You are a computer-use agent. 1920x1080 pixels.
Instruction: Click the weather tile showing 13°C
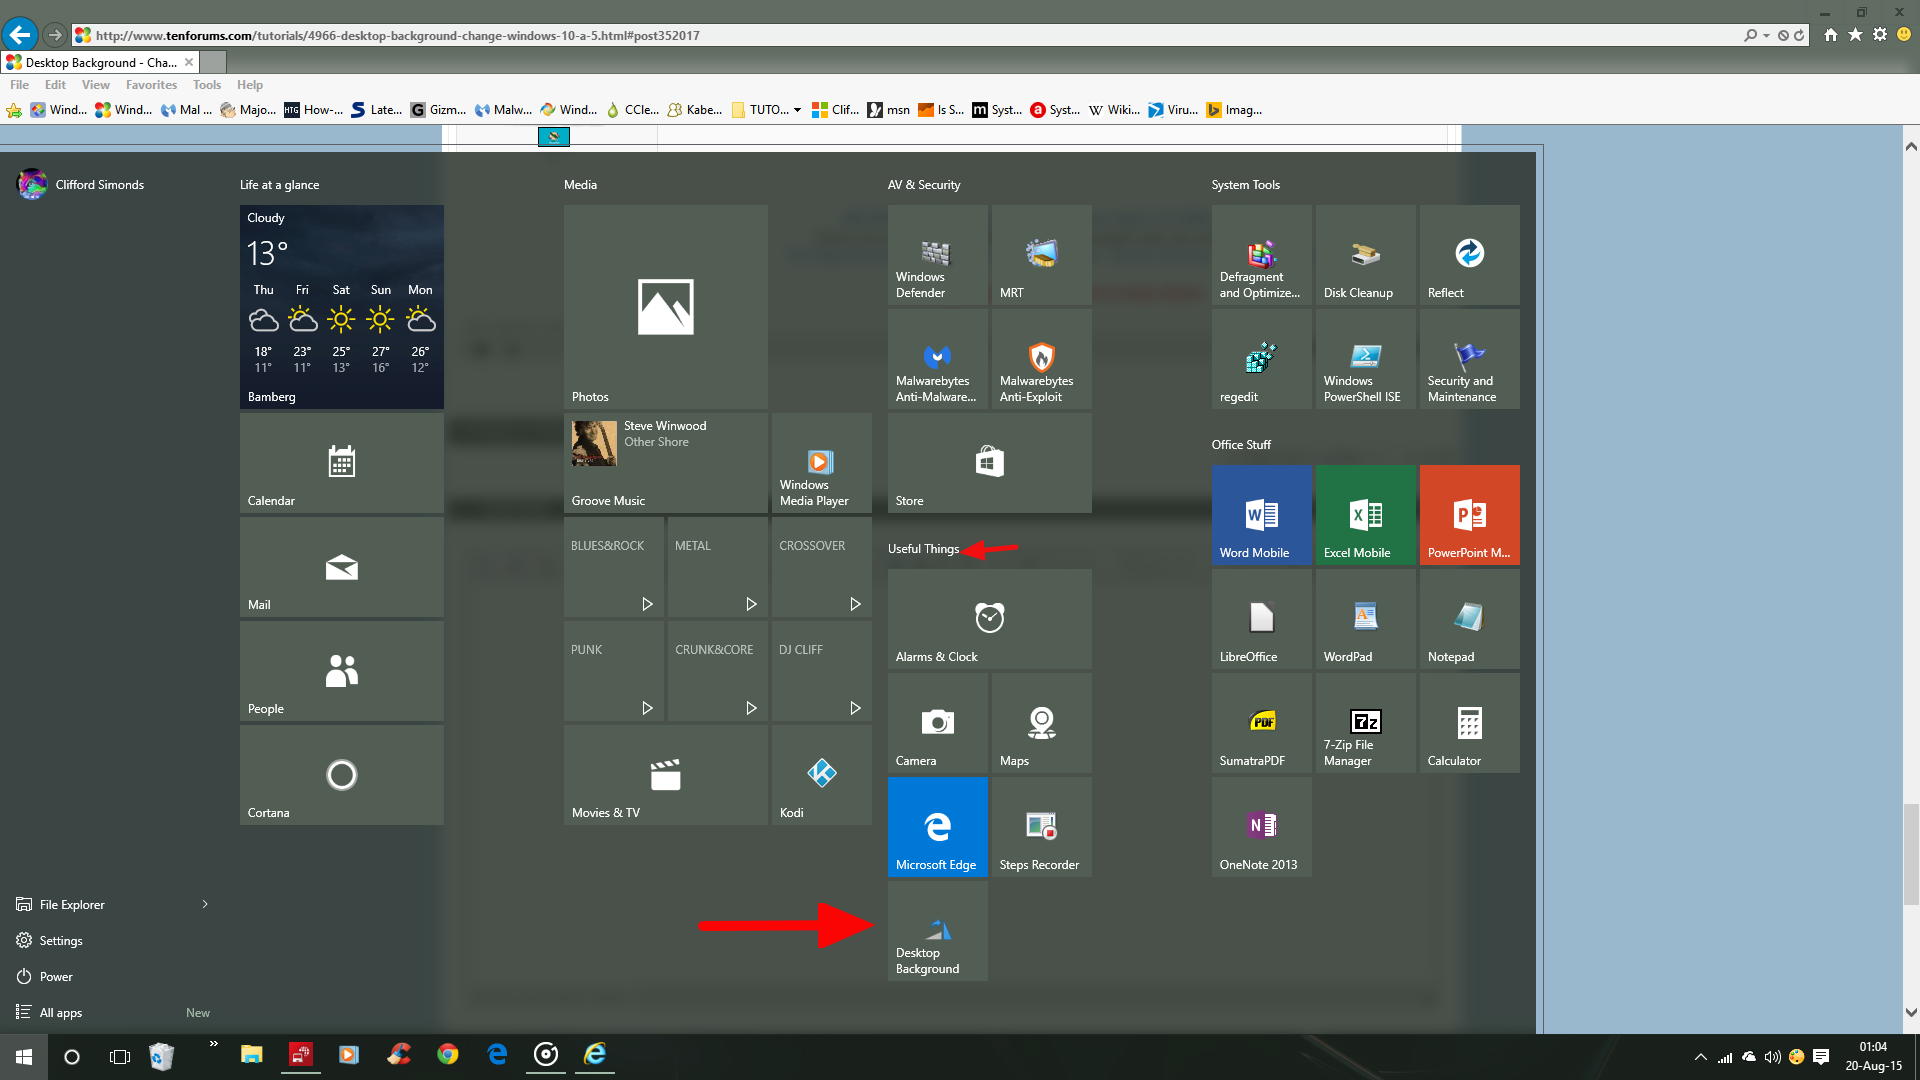pyautogui.click(x=340, y=305)
